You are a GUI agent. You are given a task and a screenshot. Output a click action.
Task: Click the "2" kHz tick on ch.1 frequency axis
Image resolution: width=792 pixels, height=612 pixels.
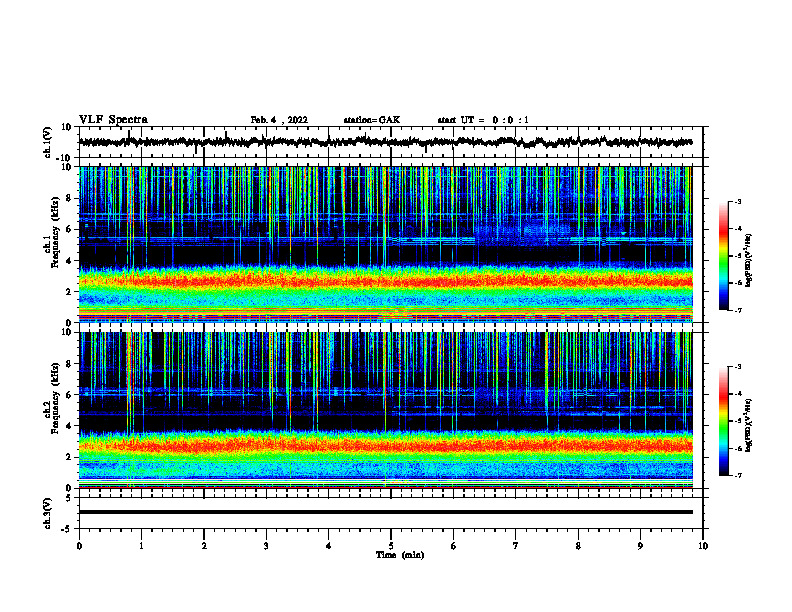click(70, 292)
